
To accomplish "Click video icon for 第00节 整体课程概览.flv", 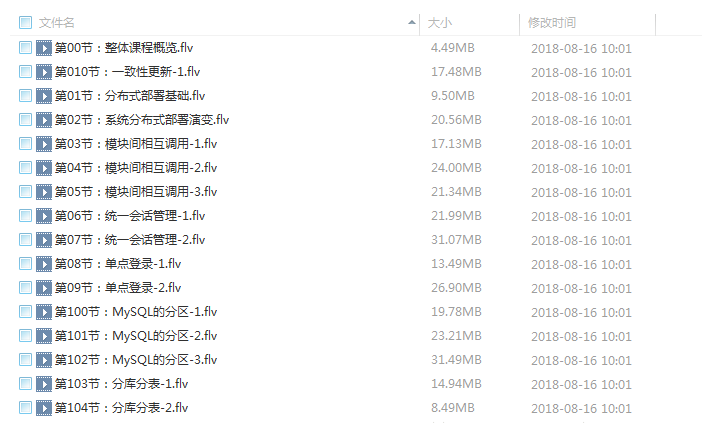I will (44, 47).
